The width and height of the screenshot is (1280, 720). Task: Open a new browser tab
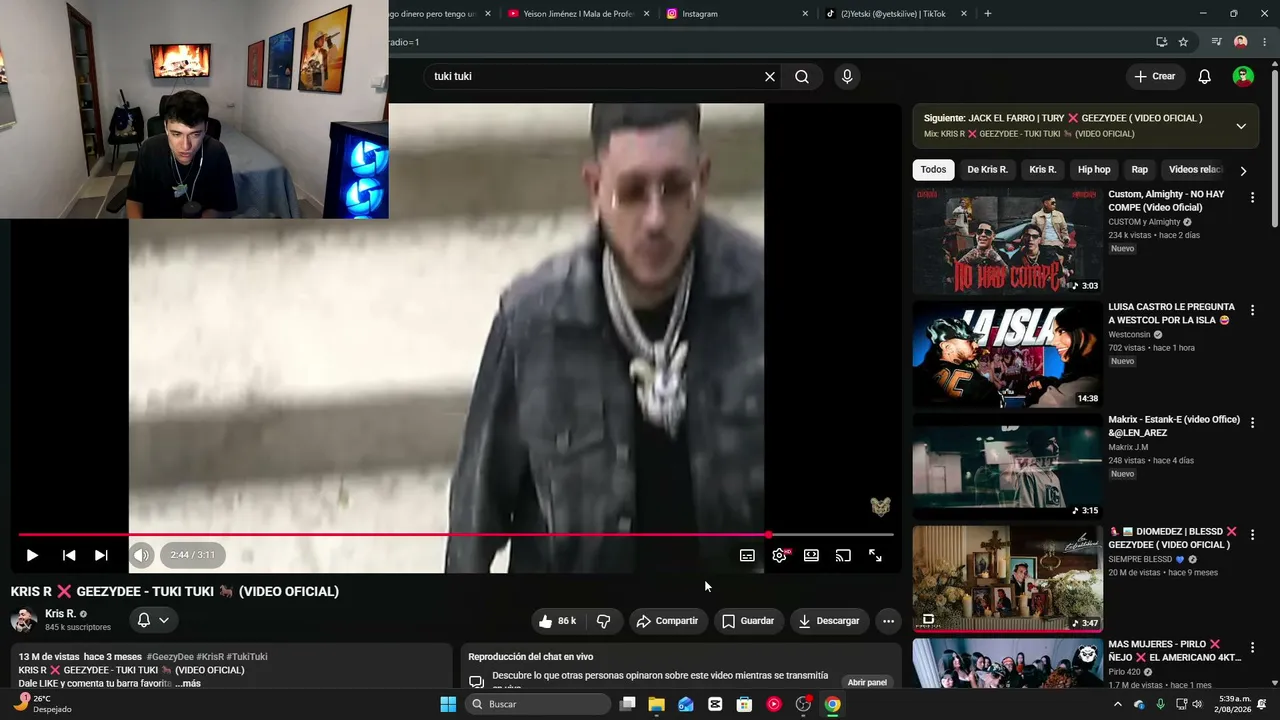988,14
